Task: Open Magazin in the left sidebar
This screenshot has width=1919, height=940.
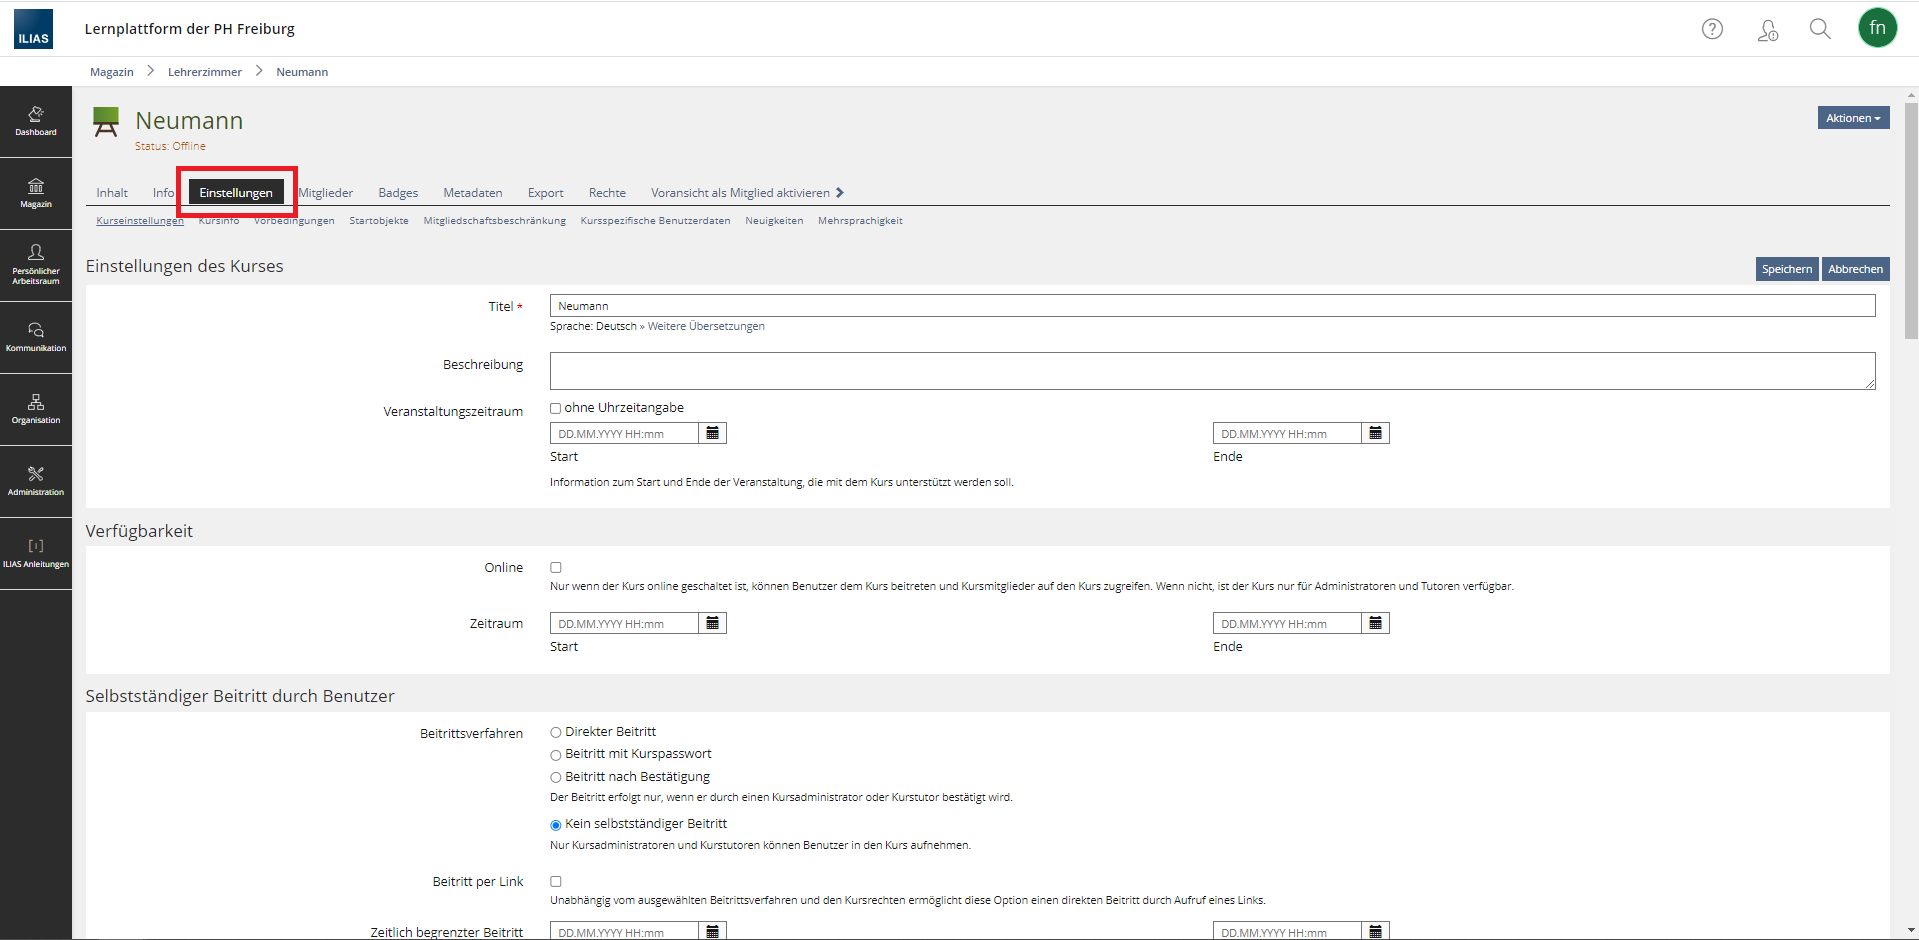Action: tap(36, 193)
